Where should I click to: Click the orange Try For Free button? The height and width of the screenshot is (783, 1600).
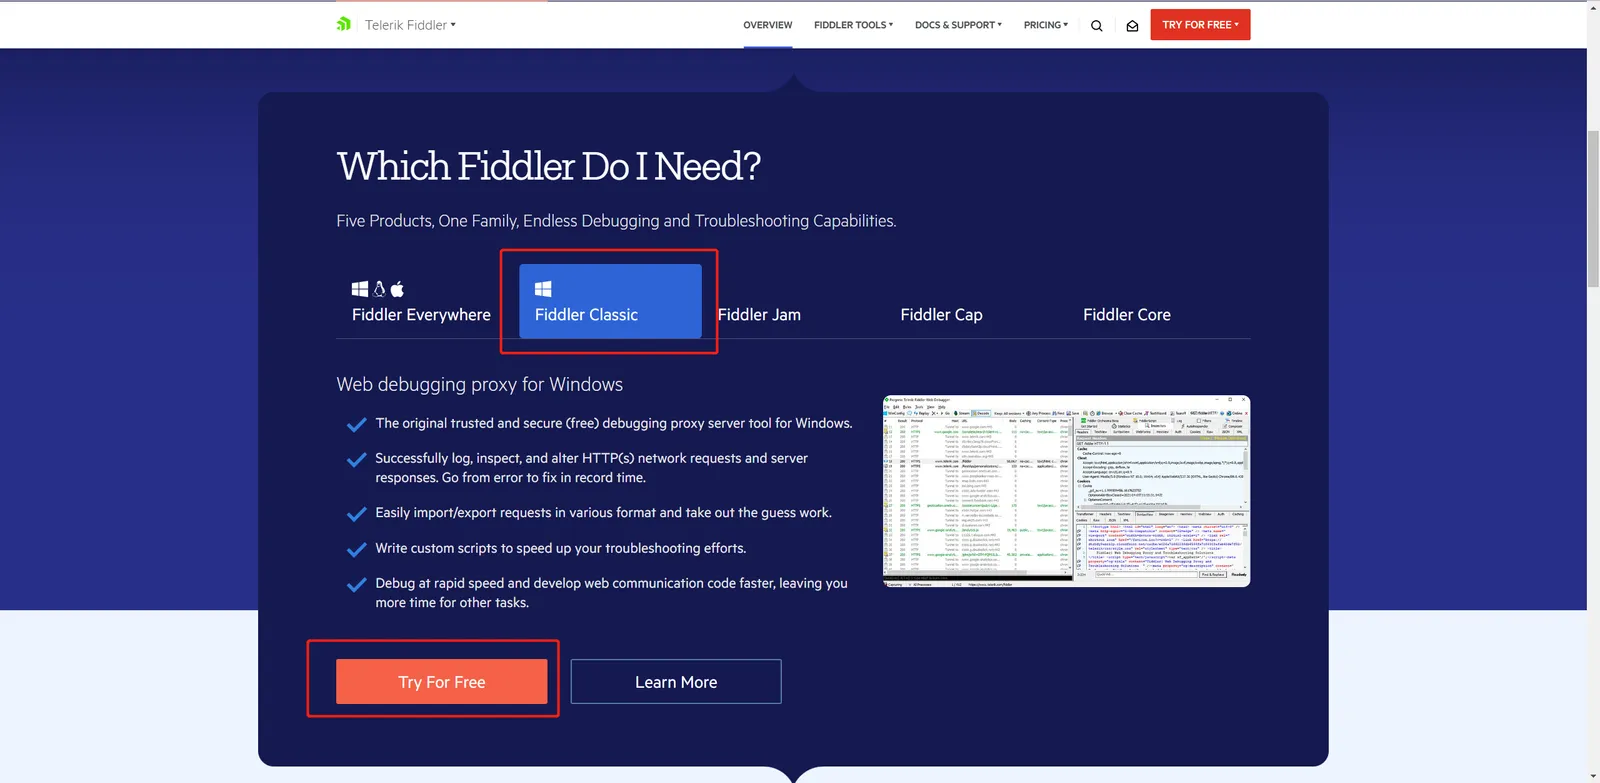click(x=442, y=681)
